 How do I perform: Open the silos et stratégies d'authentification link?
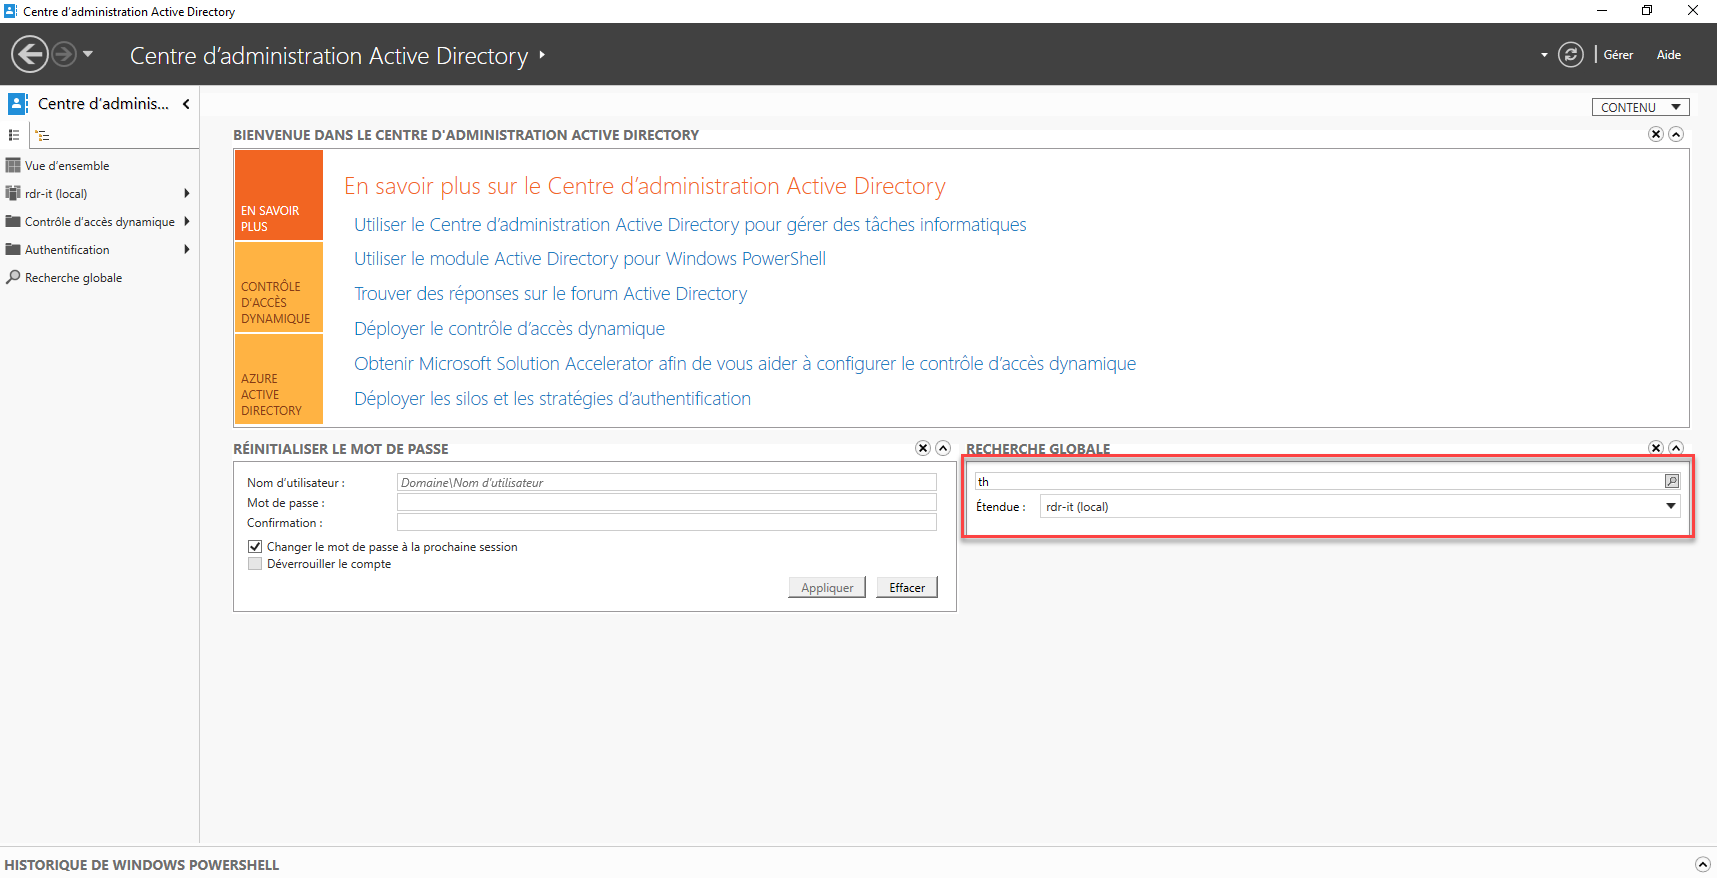pyautogui.click(x=552, y=399)
